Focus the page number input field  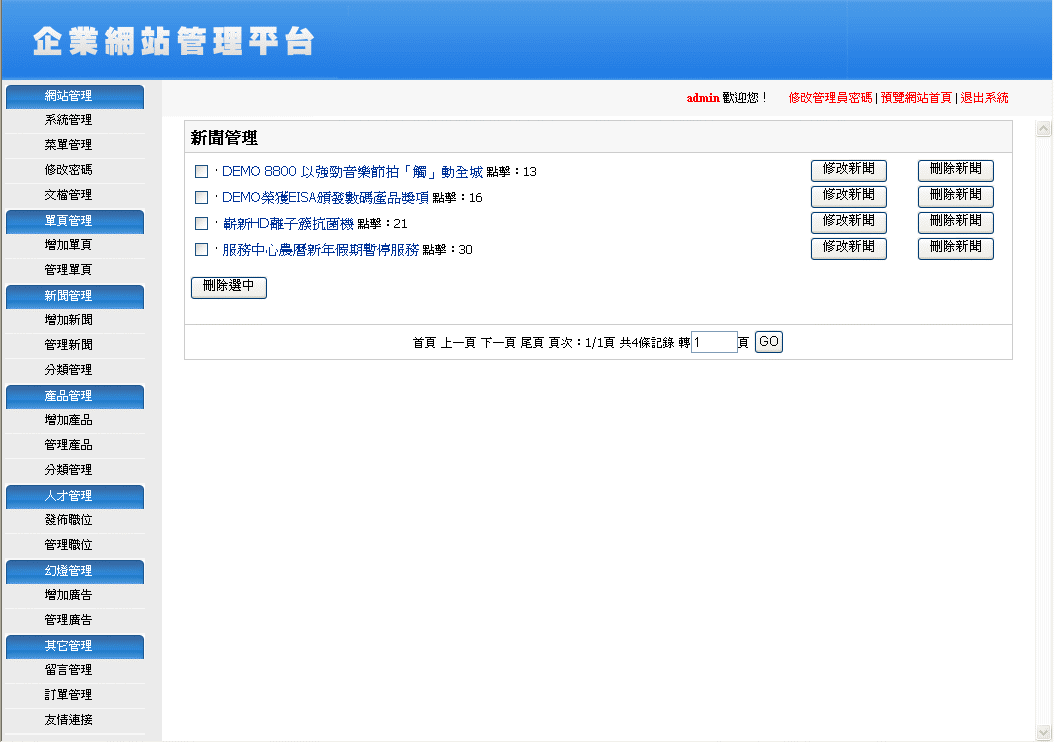[714, 342]
